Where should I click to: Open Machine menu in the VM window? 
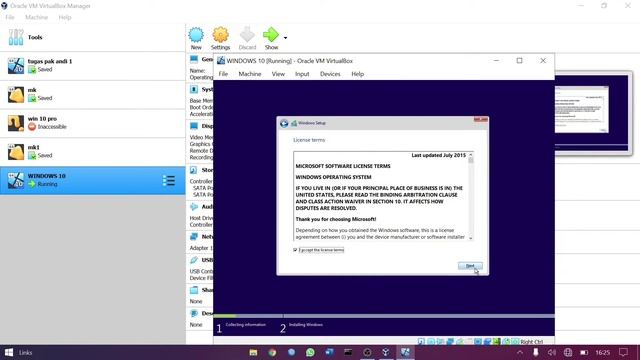tap(250, 74)
